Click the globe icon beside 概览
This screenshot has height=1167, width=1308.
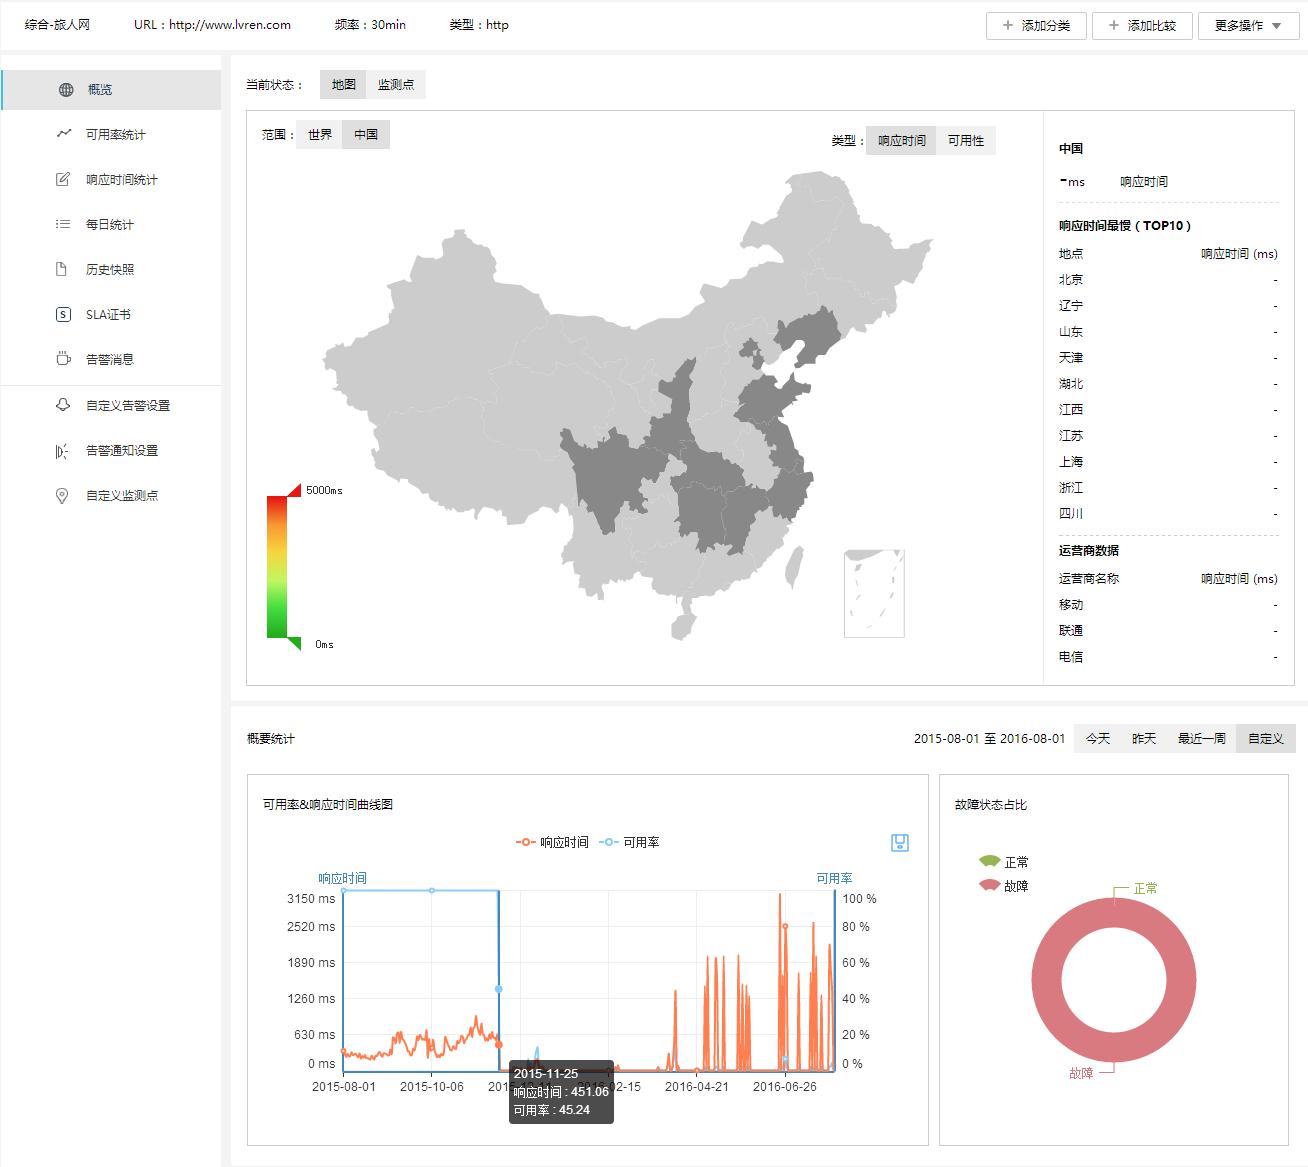click(x=66, y=90)
